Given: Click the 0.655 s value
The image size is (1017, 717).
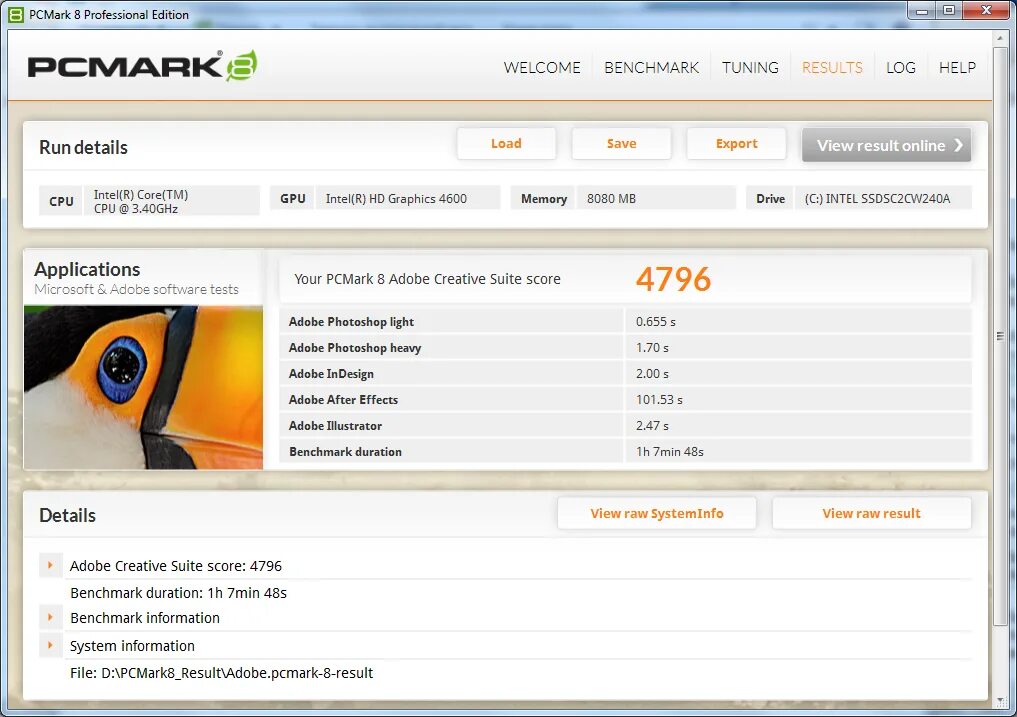Looking at the screenshot, I should click(656, 321).
